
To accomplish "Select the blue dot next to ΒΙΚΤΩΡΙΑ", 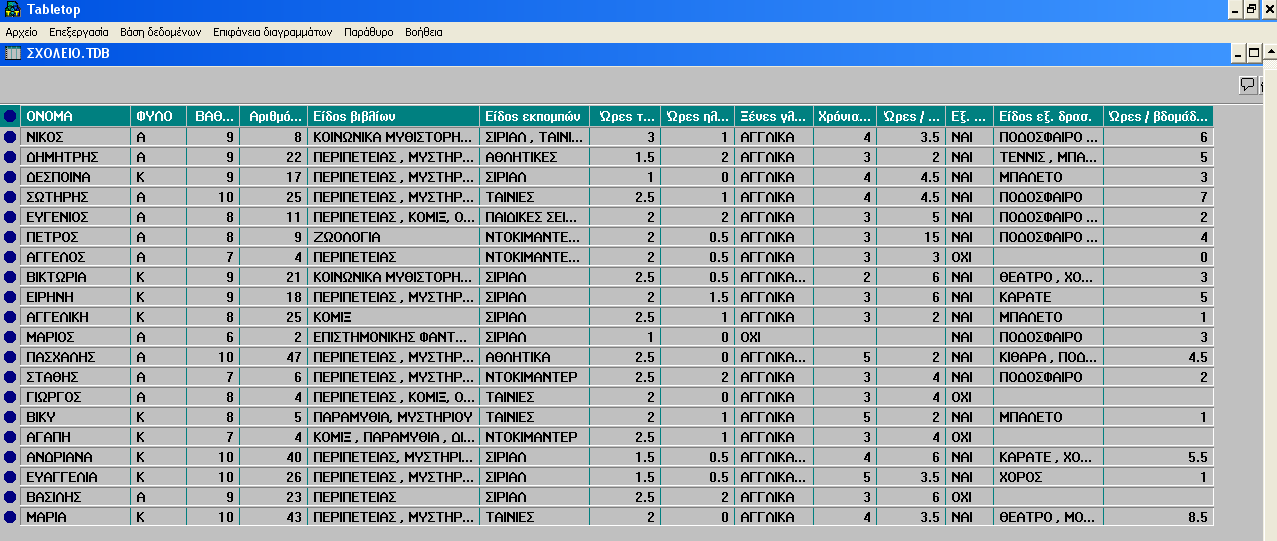I will click(x=10, y=277).
